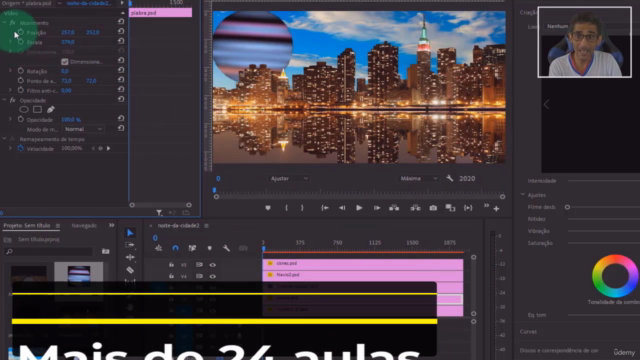The width and height of the screenshot is (640, 360).
Task: Open the Origem plabra.psd source dropdown
Action: click(60, 3)
